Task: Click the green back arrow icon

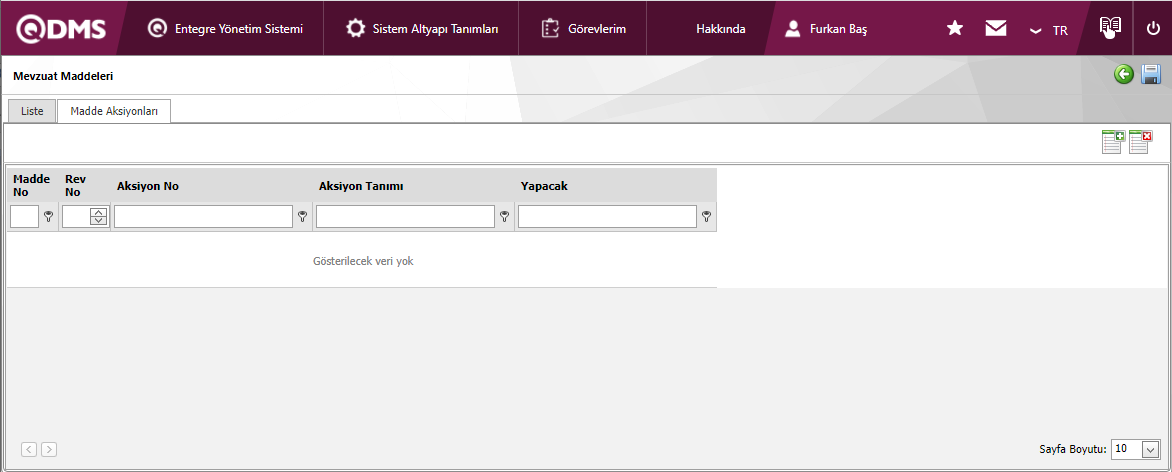Action: click(x=1123, y=74)
